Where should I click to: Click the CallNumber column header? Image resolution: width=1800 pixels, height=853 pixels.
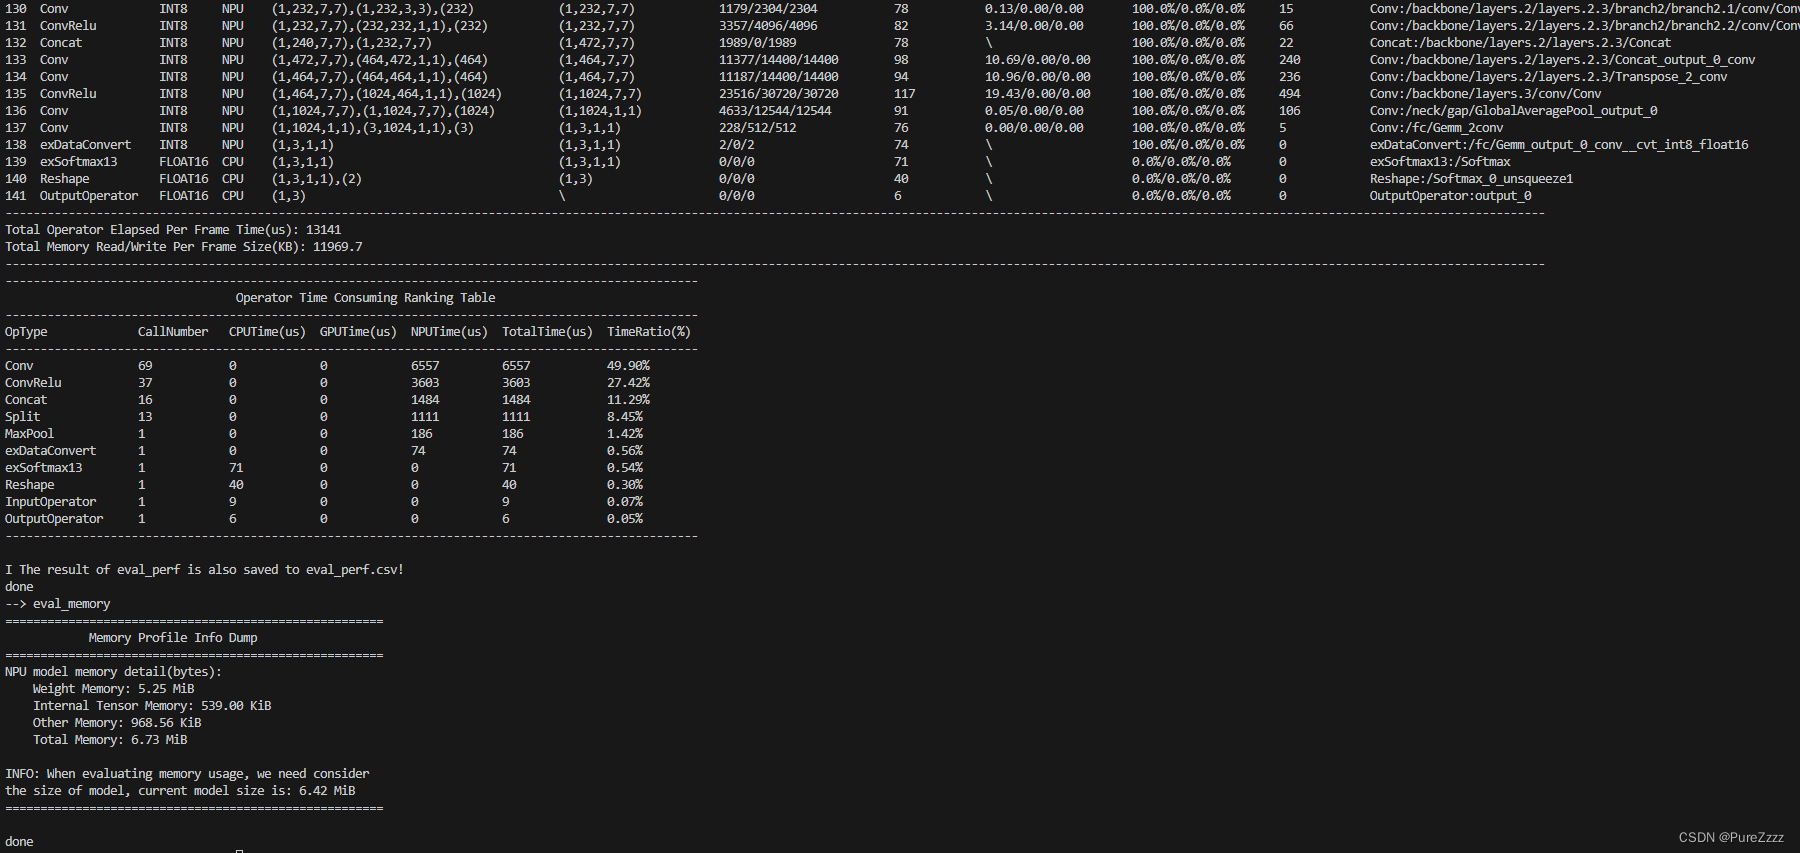[x=173, y=331]
